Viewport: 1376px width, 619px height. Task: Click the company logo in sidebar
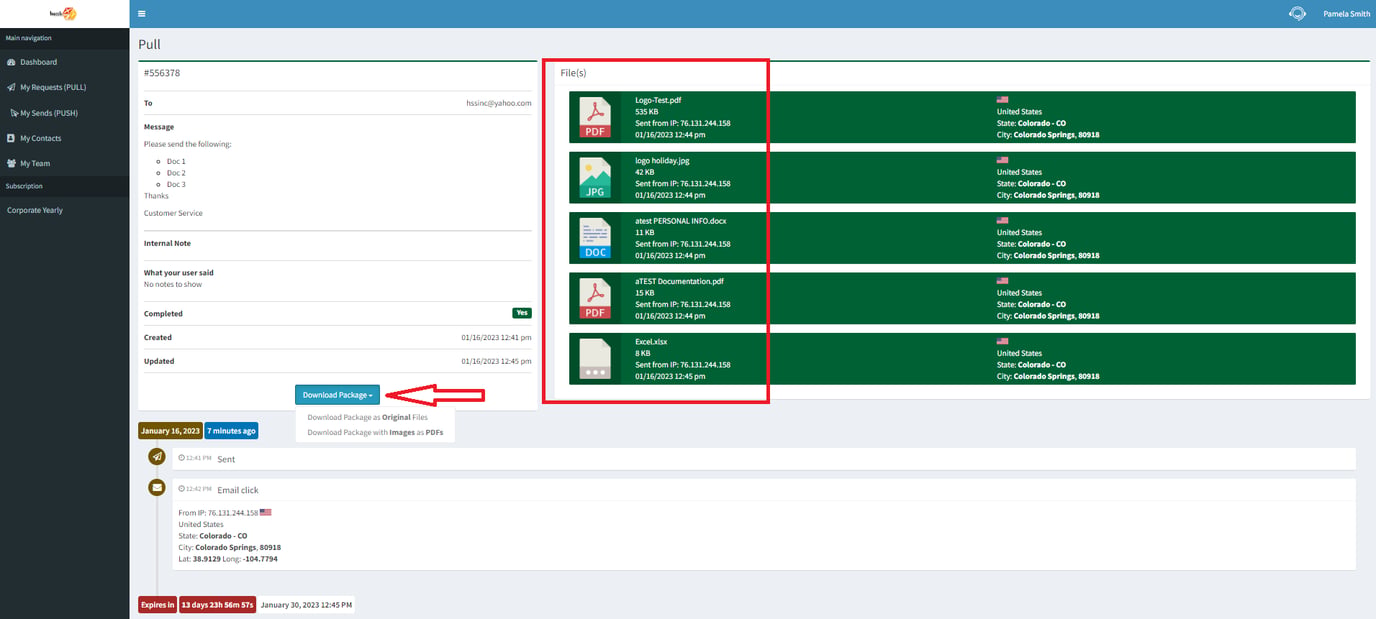(63, 14)
